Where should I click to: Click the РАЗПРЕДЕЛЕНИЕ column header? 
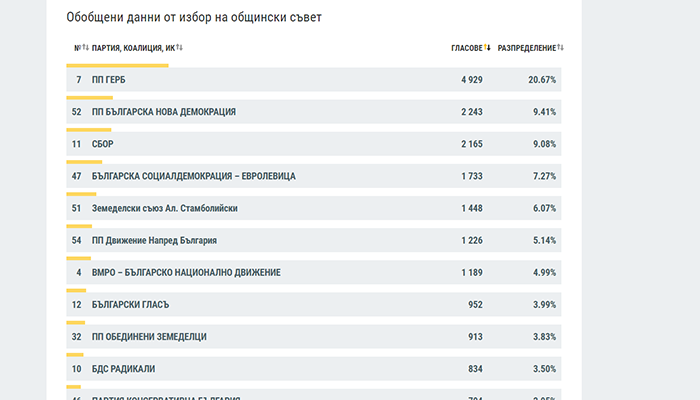click(x=527, y=48)
